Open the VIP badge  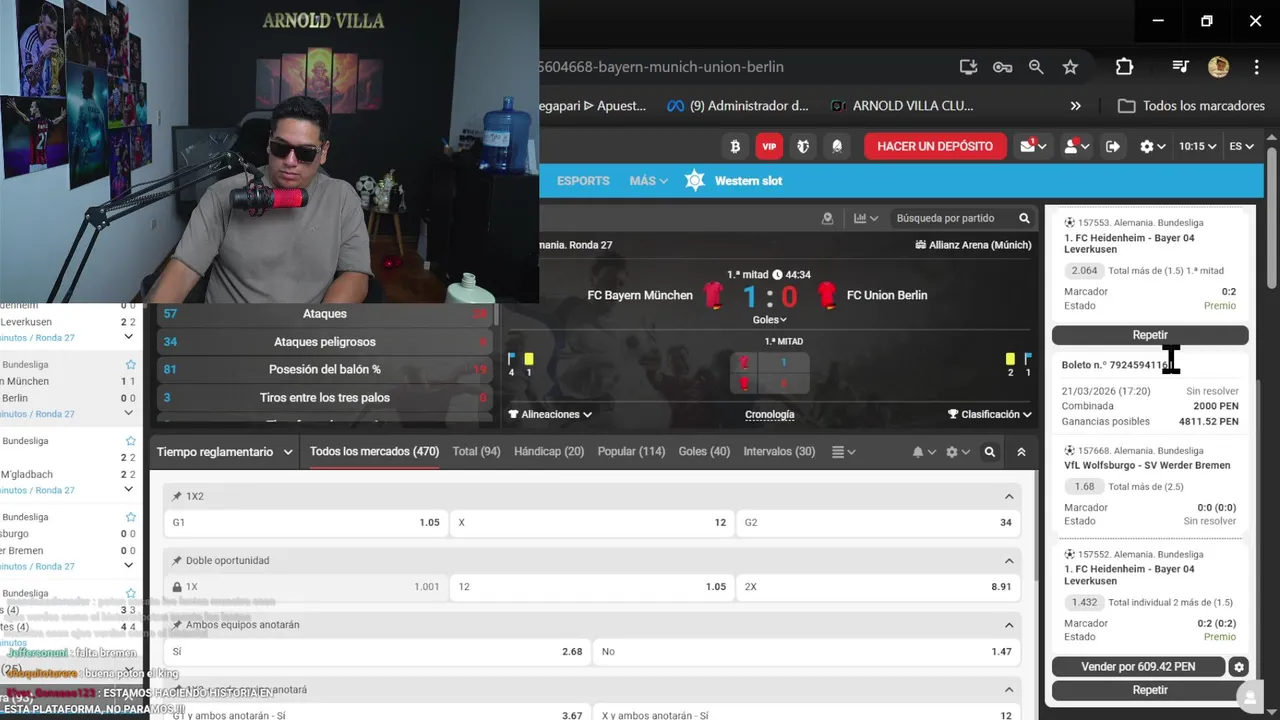(769, 146)
